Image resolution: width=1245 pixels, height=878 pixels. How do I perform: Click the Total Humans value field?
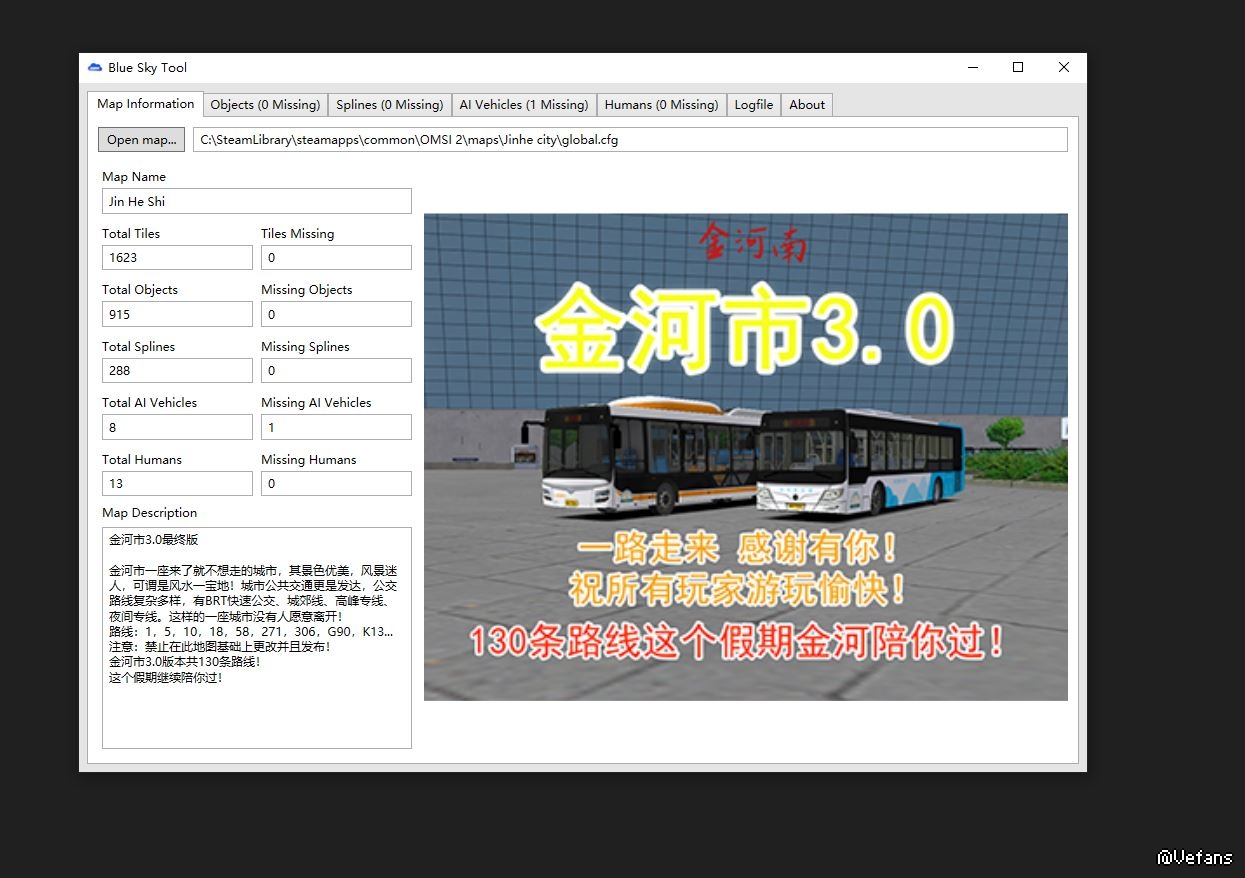[x=177, y=484]
